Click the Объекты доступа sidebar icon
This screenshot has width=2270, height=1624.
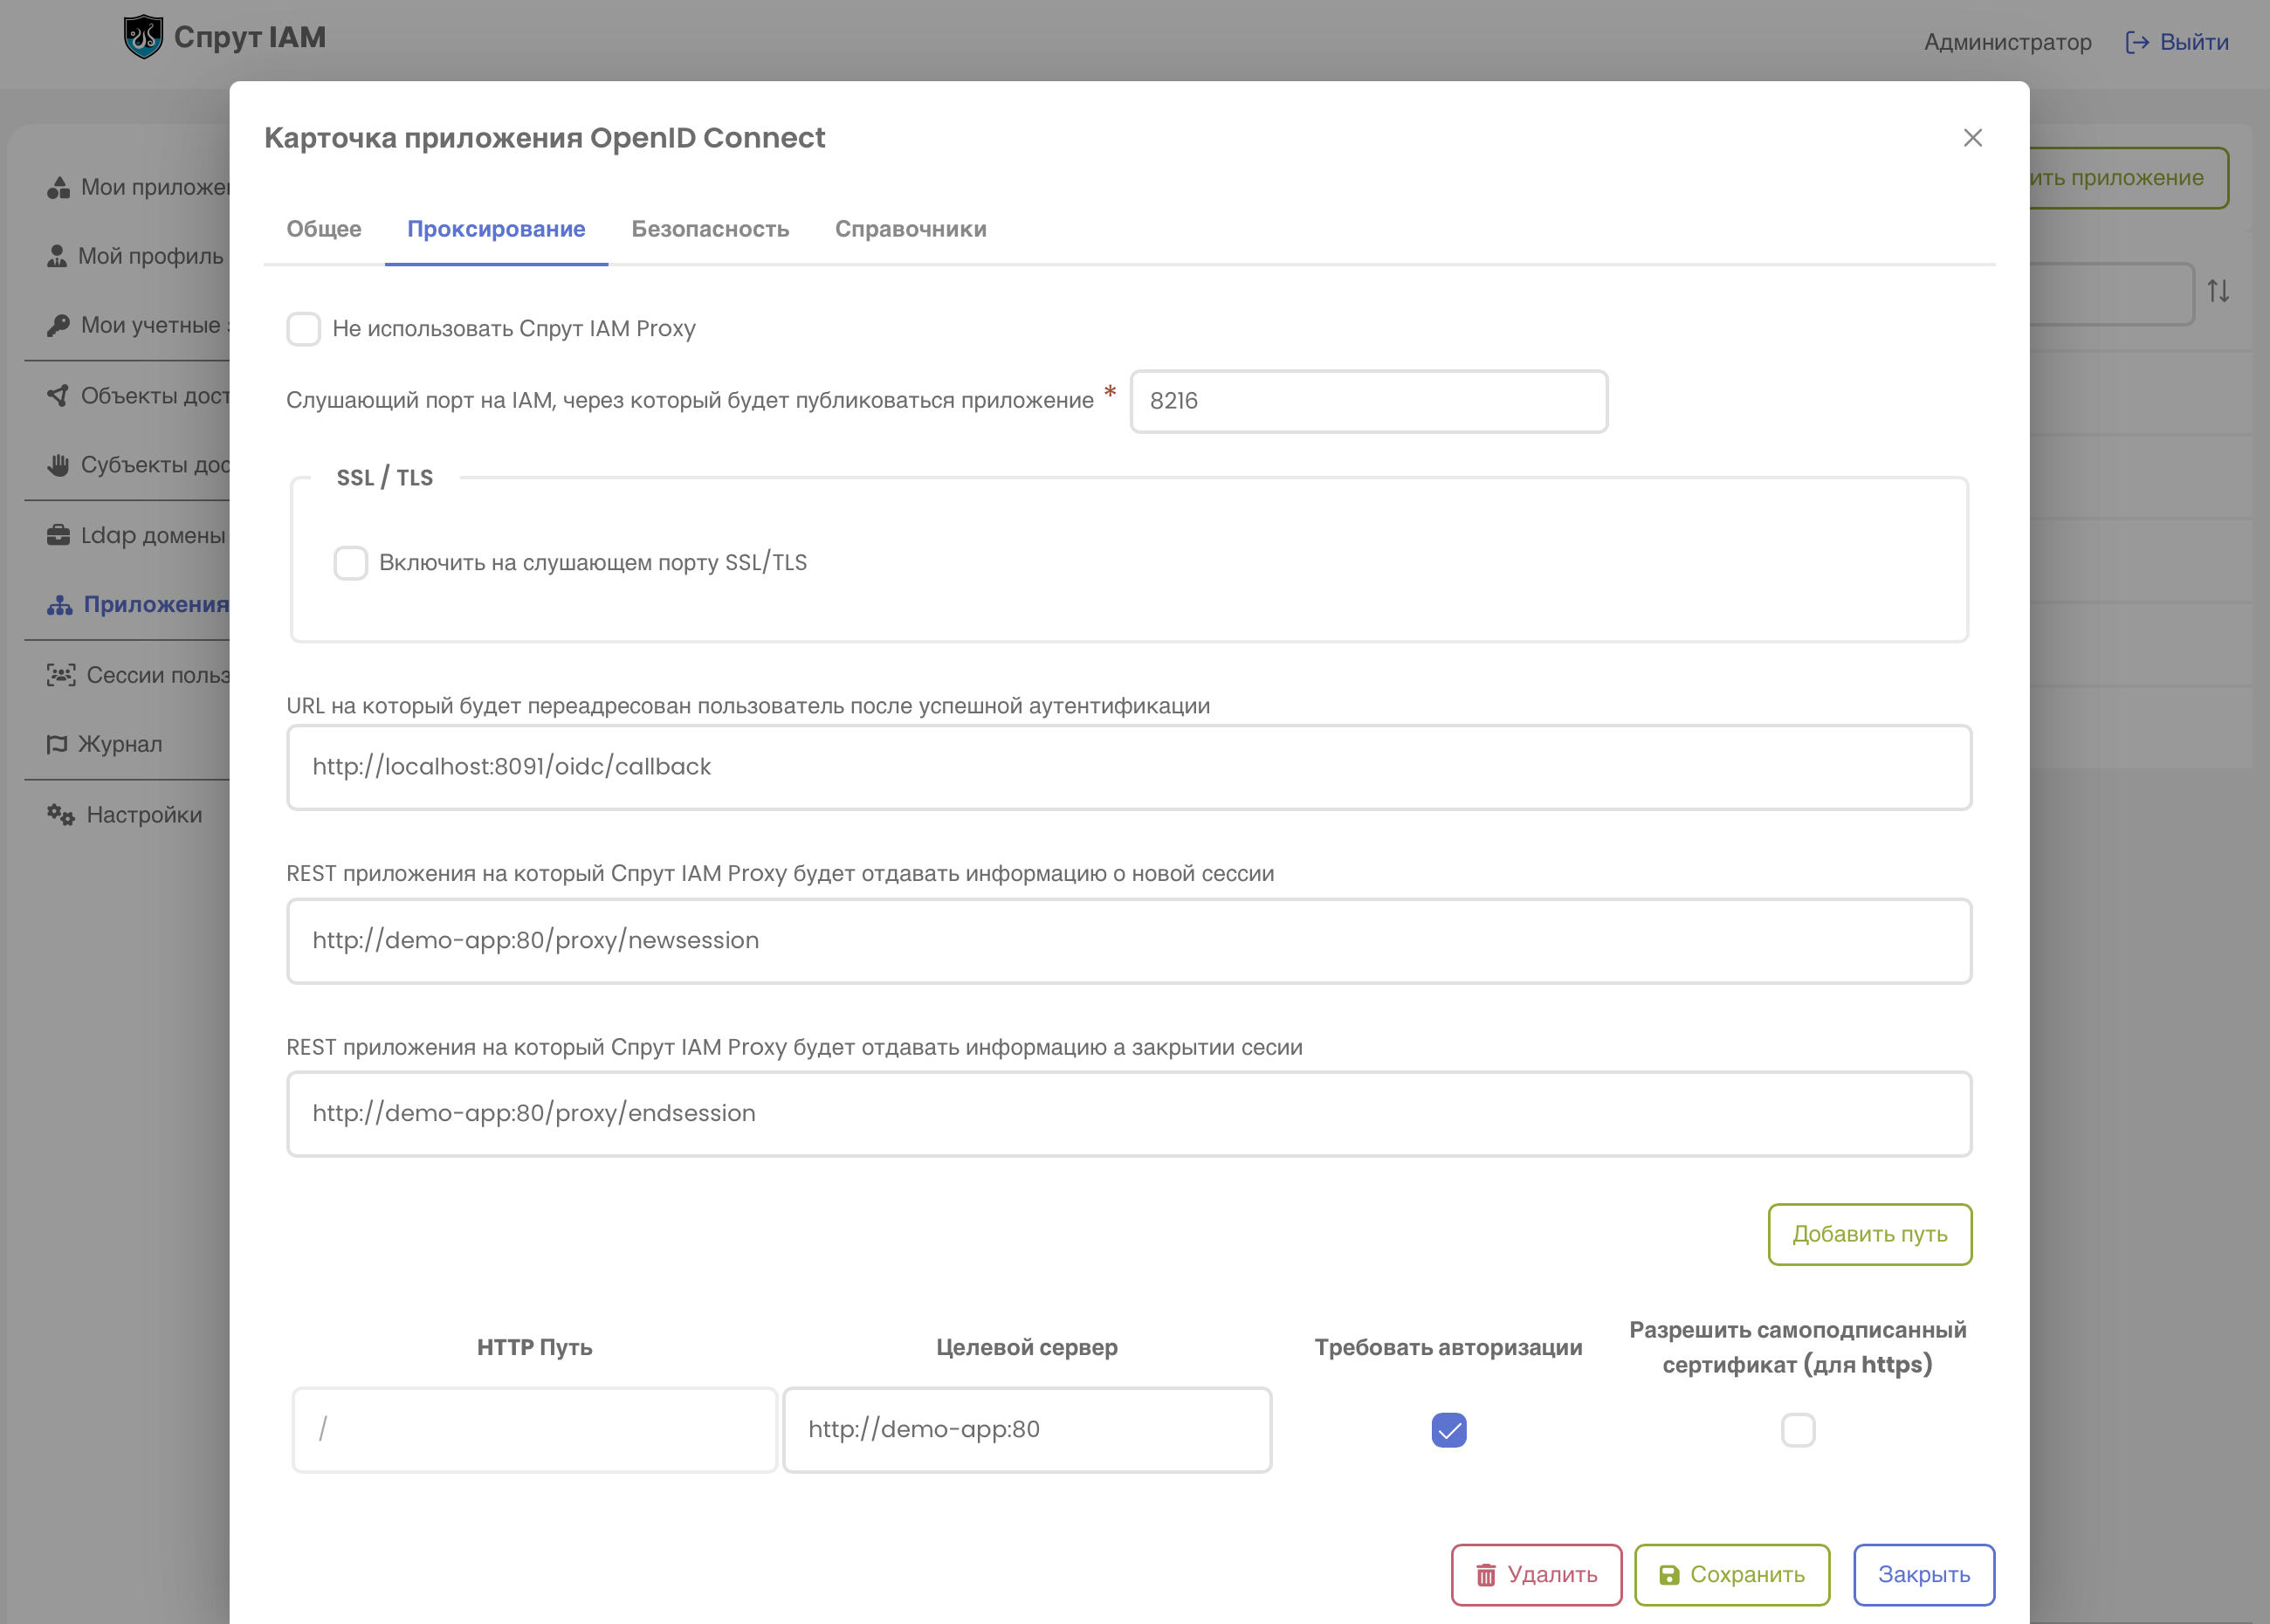click(x=59, y=396)
